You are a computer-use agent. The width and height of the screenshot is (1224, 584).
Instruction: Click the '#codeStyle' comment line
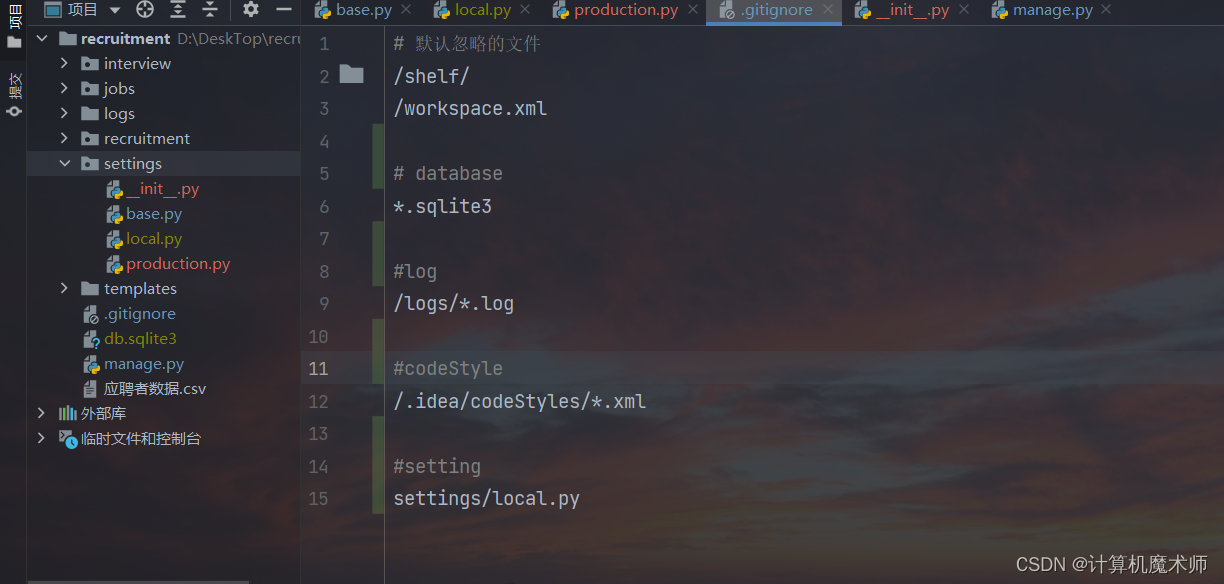pos(448,368)
